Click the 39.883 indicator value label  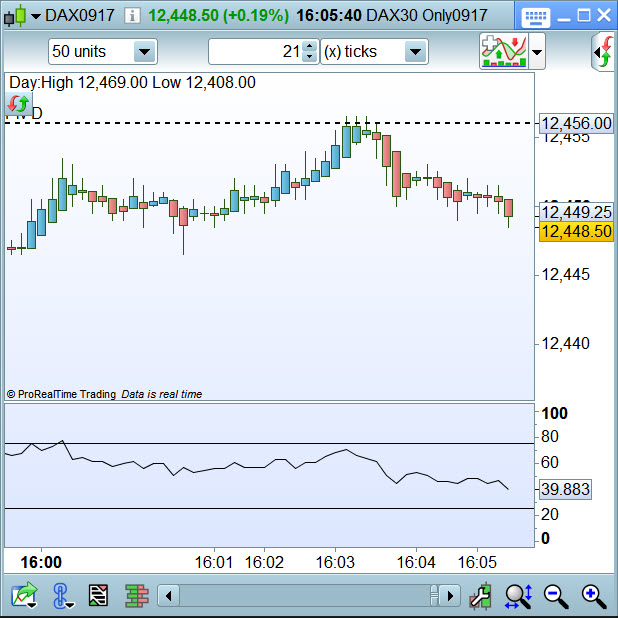[565, 489]
